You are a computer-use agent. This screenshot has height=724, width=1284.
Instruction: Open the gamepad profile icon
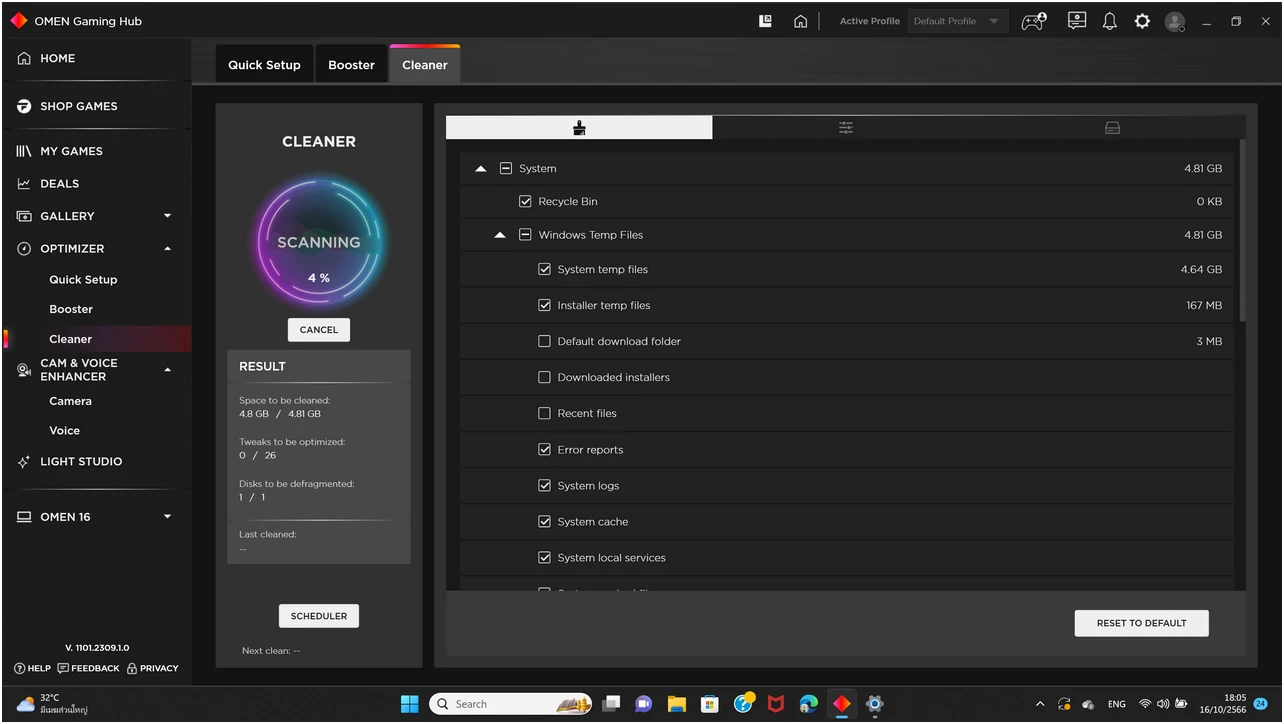click(x=1034, y=21)
